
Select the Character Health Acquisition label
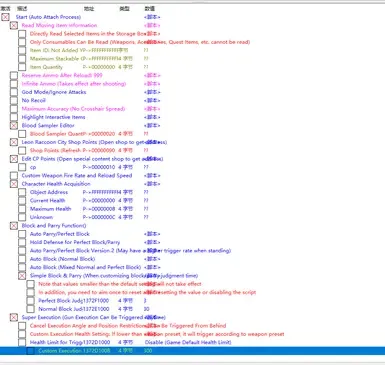click(56, 184)
